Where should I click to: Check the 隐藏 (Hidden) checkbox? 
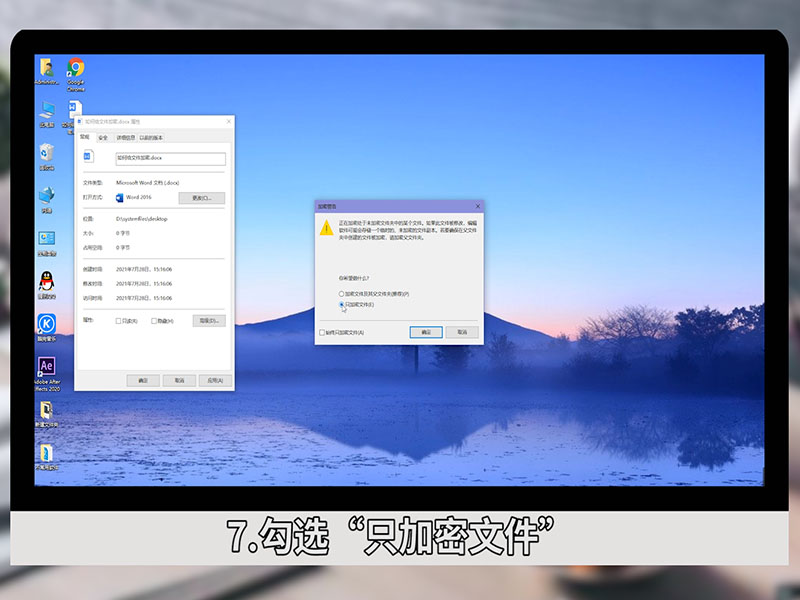(152, 321)
